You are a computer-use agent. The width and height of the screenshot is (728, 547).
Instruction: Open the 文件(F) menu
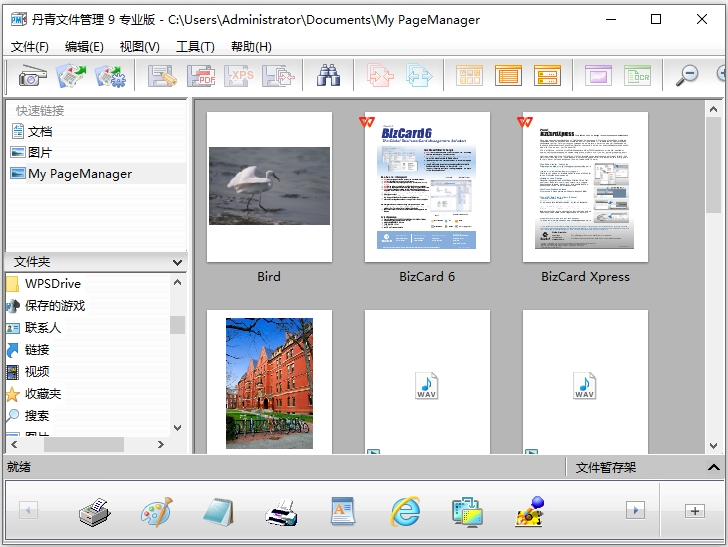[x=30, y=46]
